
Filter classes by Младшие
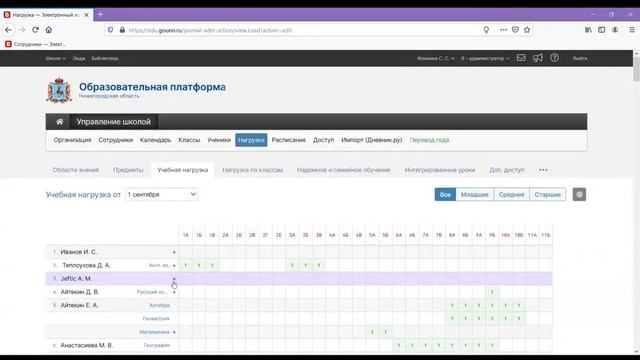coord(475,194)
